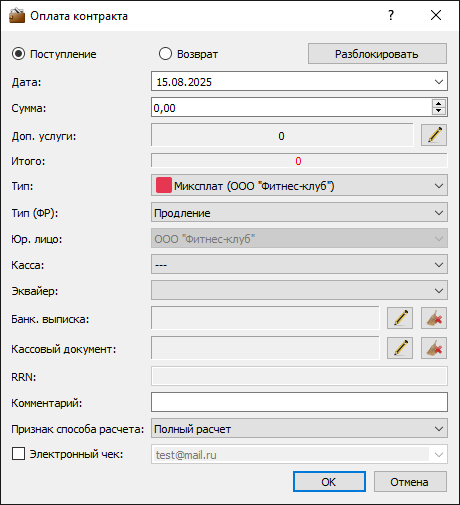This screenshot has width=460, height=505.
Task: Clear the bank statement with the broom icon
Action: 434,318
